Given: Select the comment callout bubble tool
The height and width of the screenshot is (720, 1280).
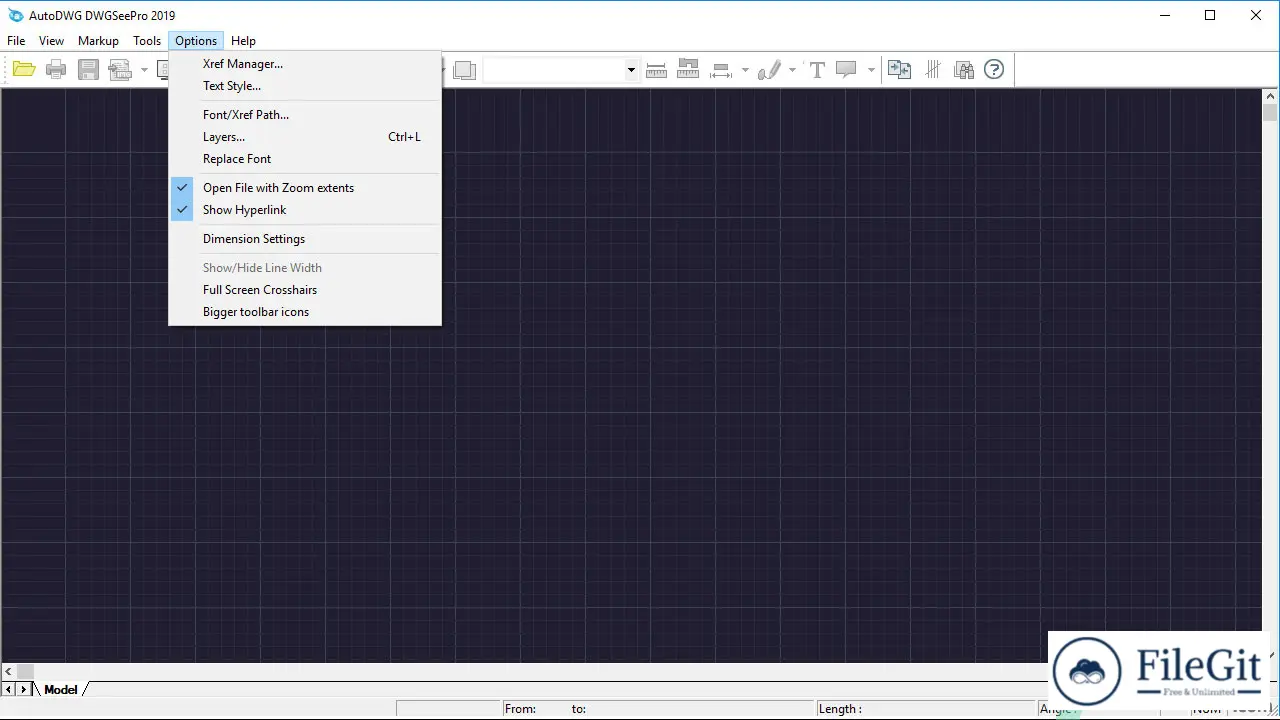Looking at the screenshot, I should [847, 69].
